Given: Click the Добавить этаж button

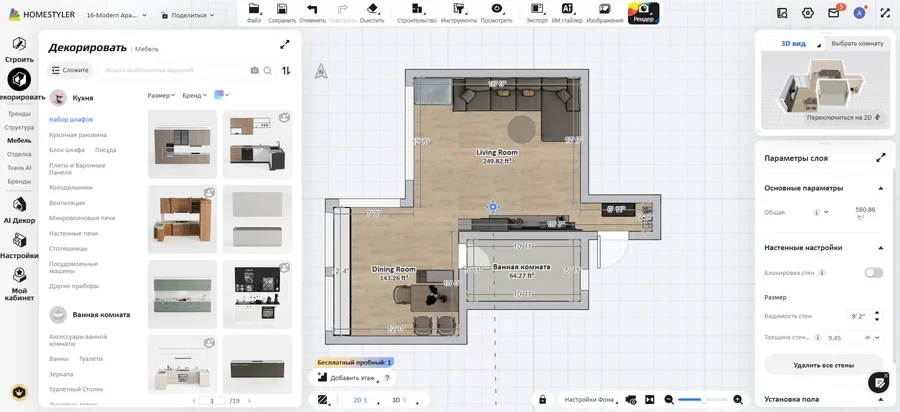Looking at the screenshot, I should (x=351, y=377).
